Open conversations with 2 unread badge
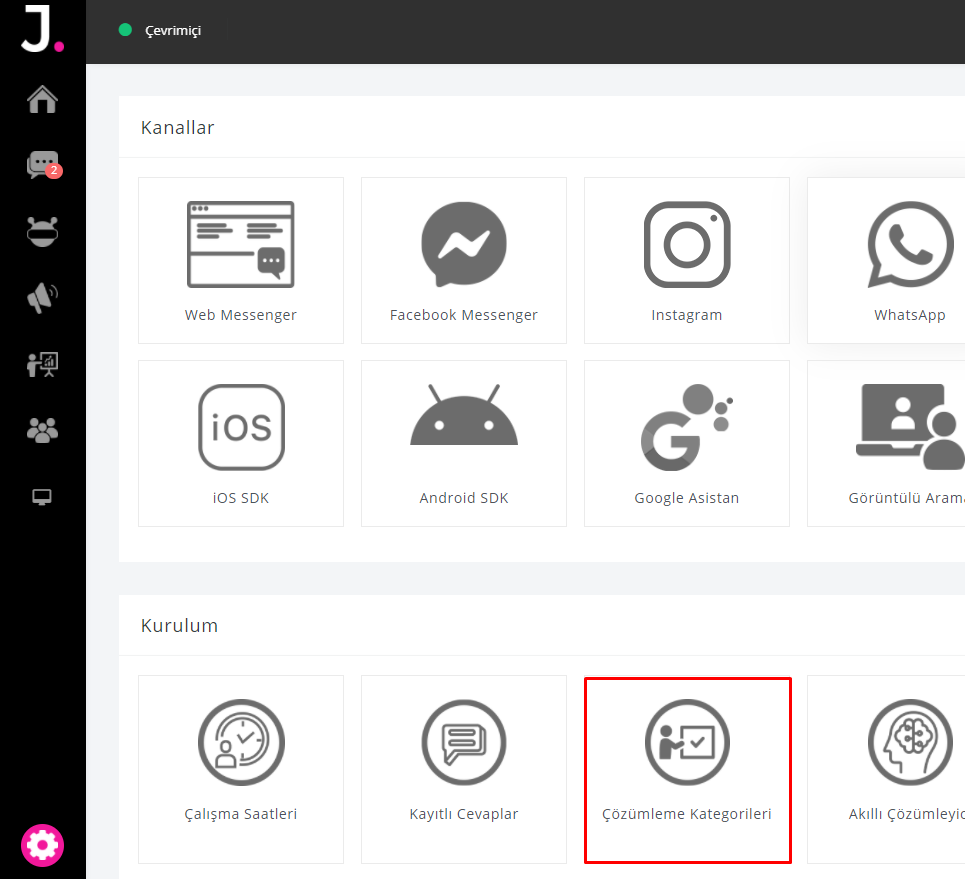 pos(44,165)
